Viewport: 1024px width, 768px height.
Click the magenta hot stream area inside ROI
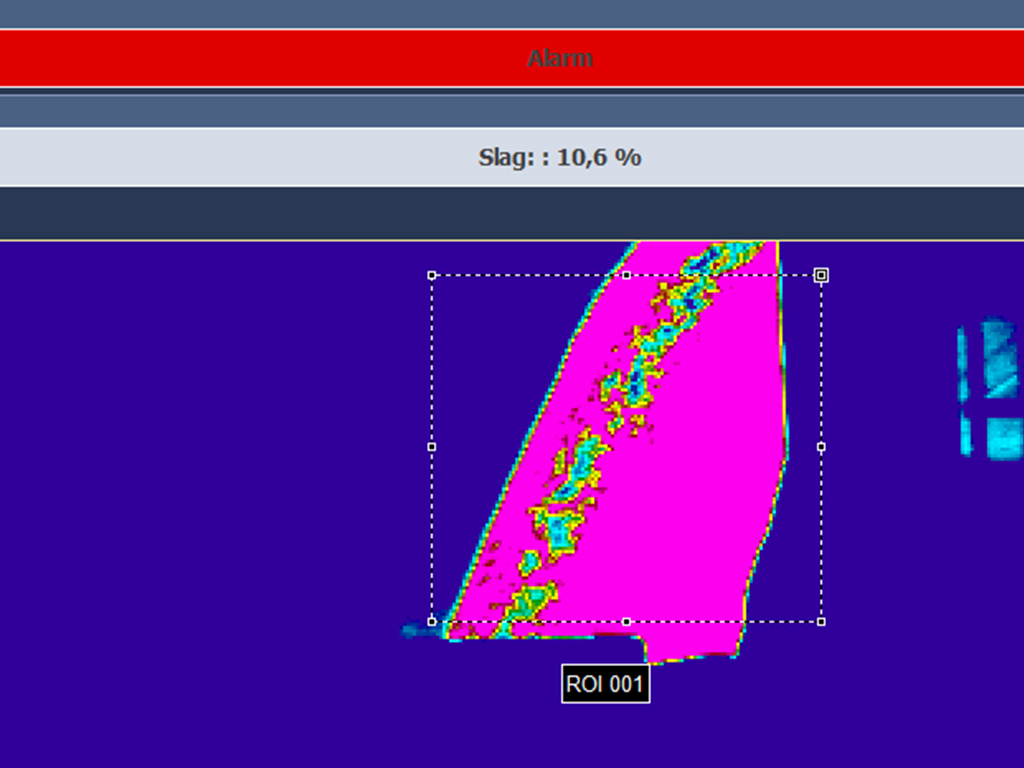[700, 480]
